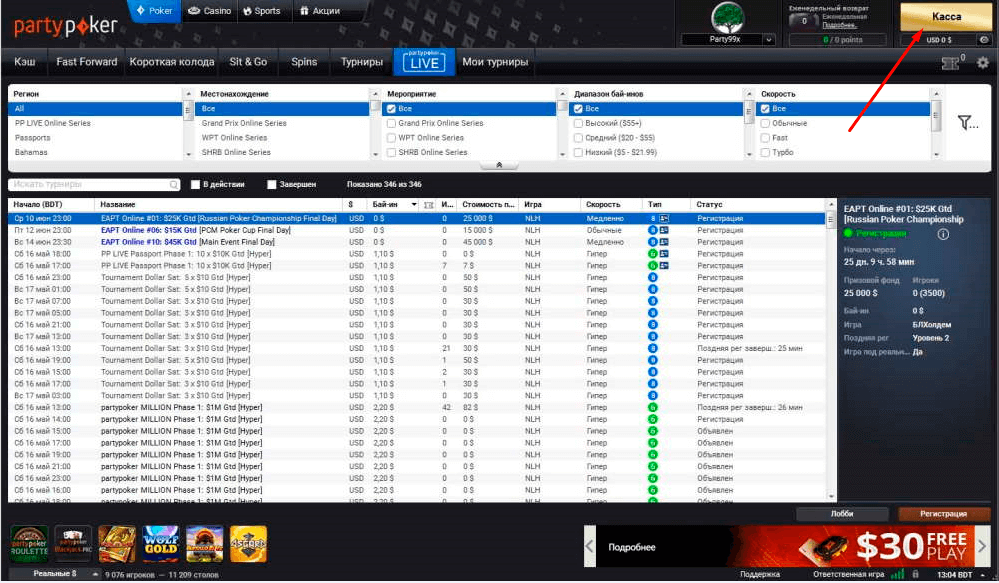
Task: Sort by the Начало (BDT) column header
Action: pyautogui.click(x=51, y=205)
